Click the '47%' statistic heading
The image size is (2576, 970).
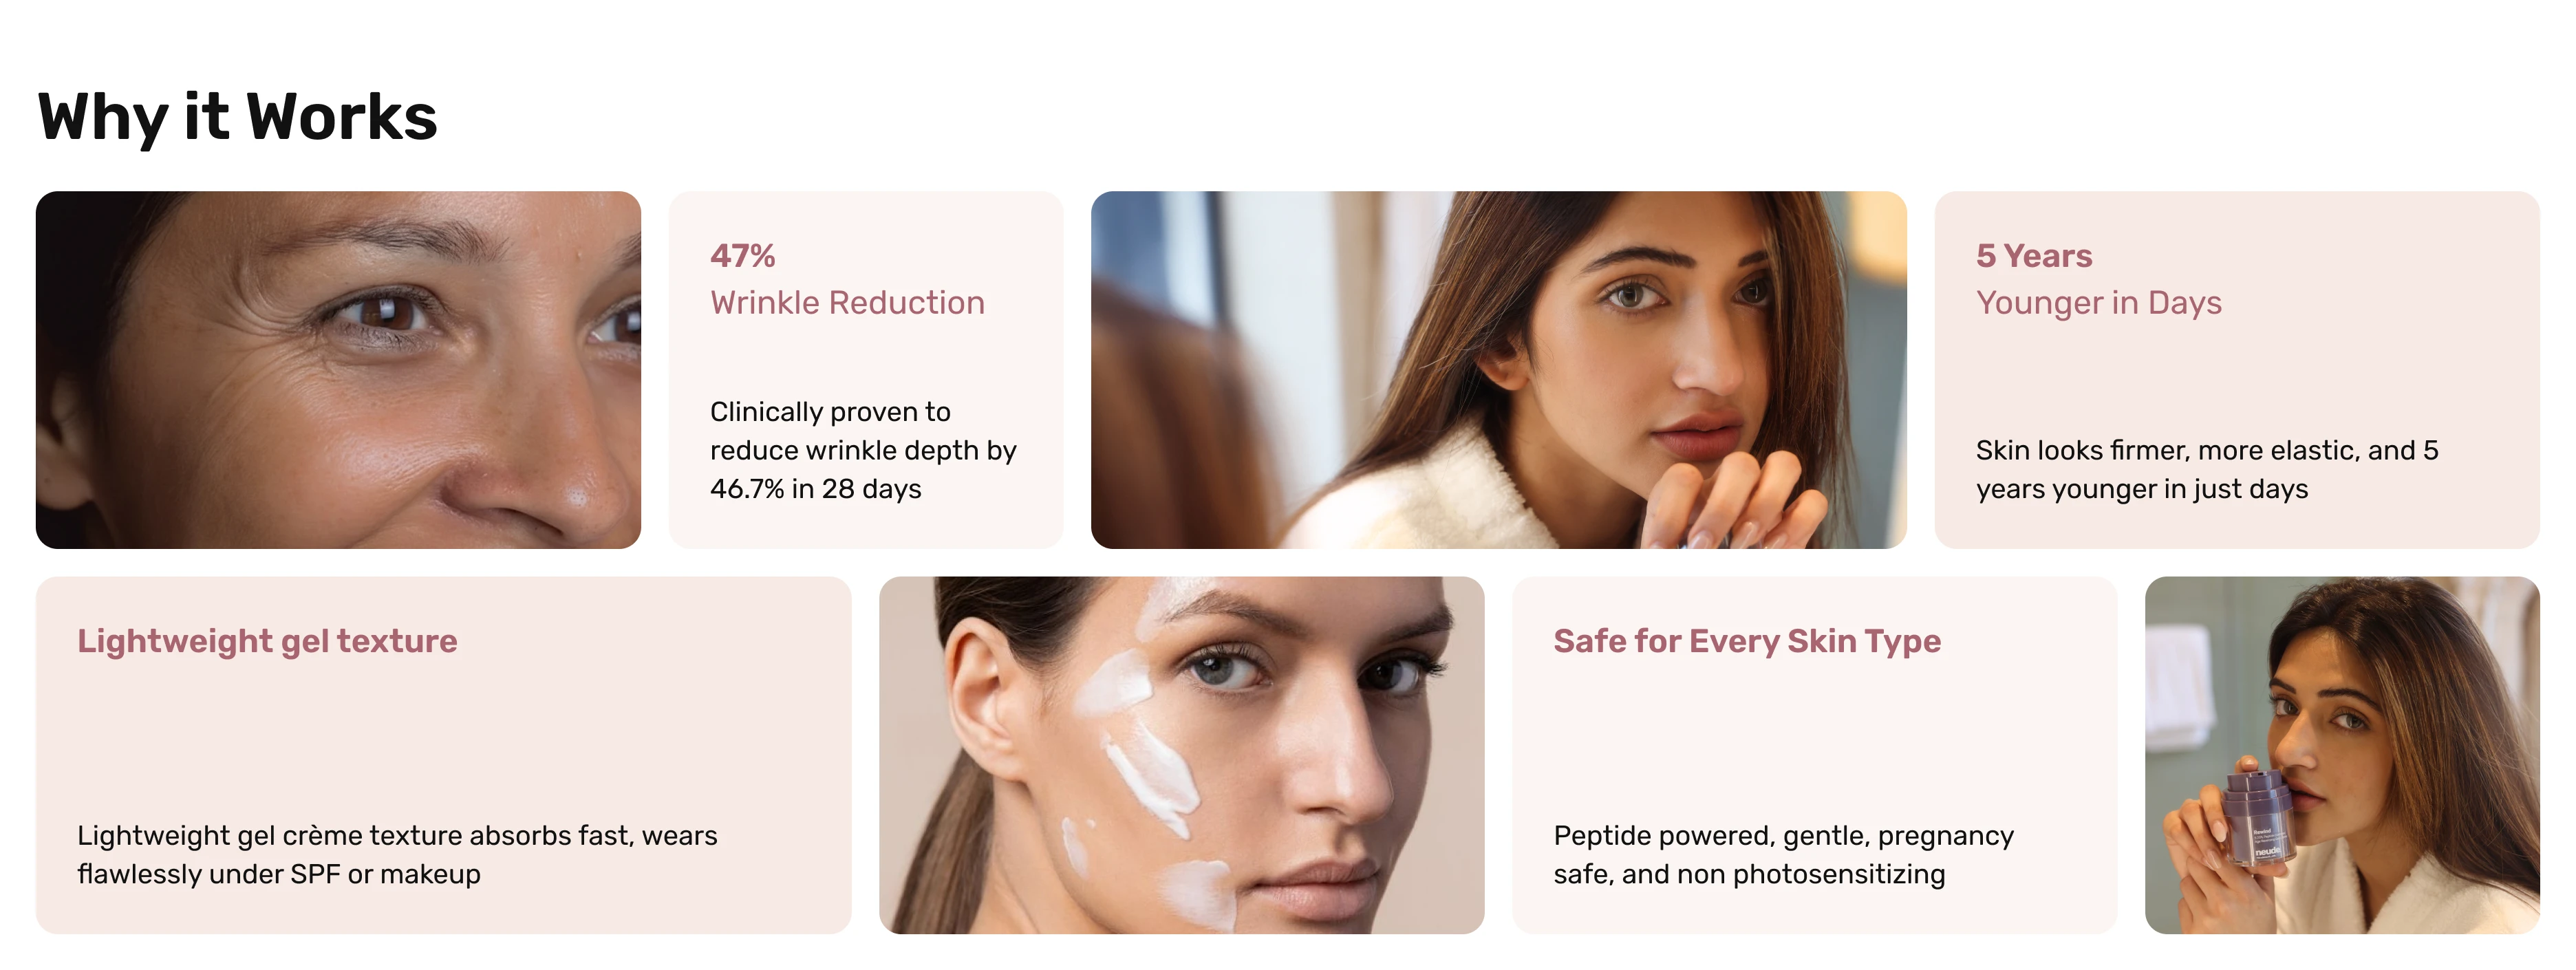coord(743,255)
